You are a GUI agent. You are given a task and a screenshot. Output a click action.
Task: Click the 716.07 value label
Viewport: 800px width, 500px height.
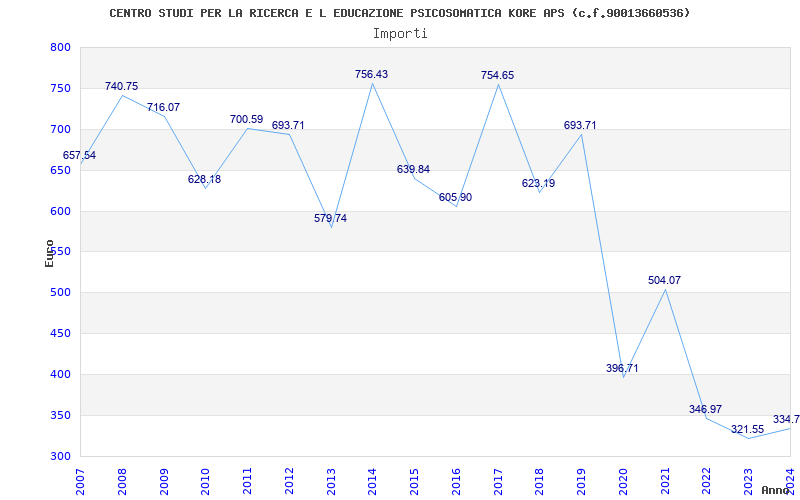point(163,107)
